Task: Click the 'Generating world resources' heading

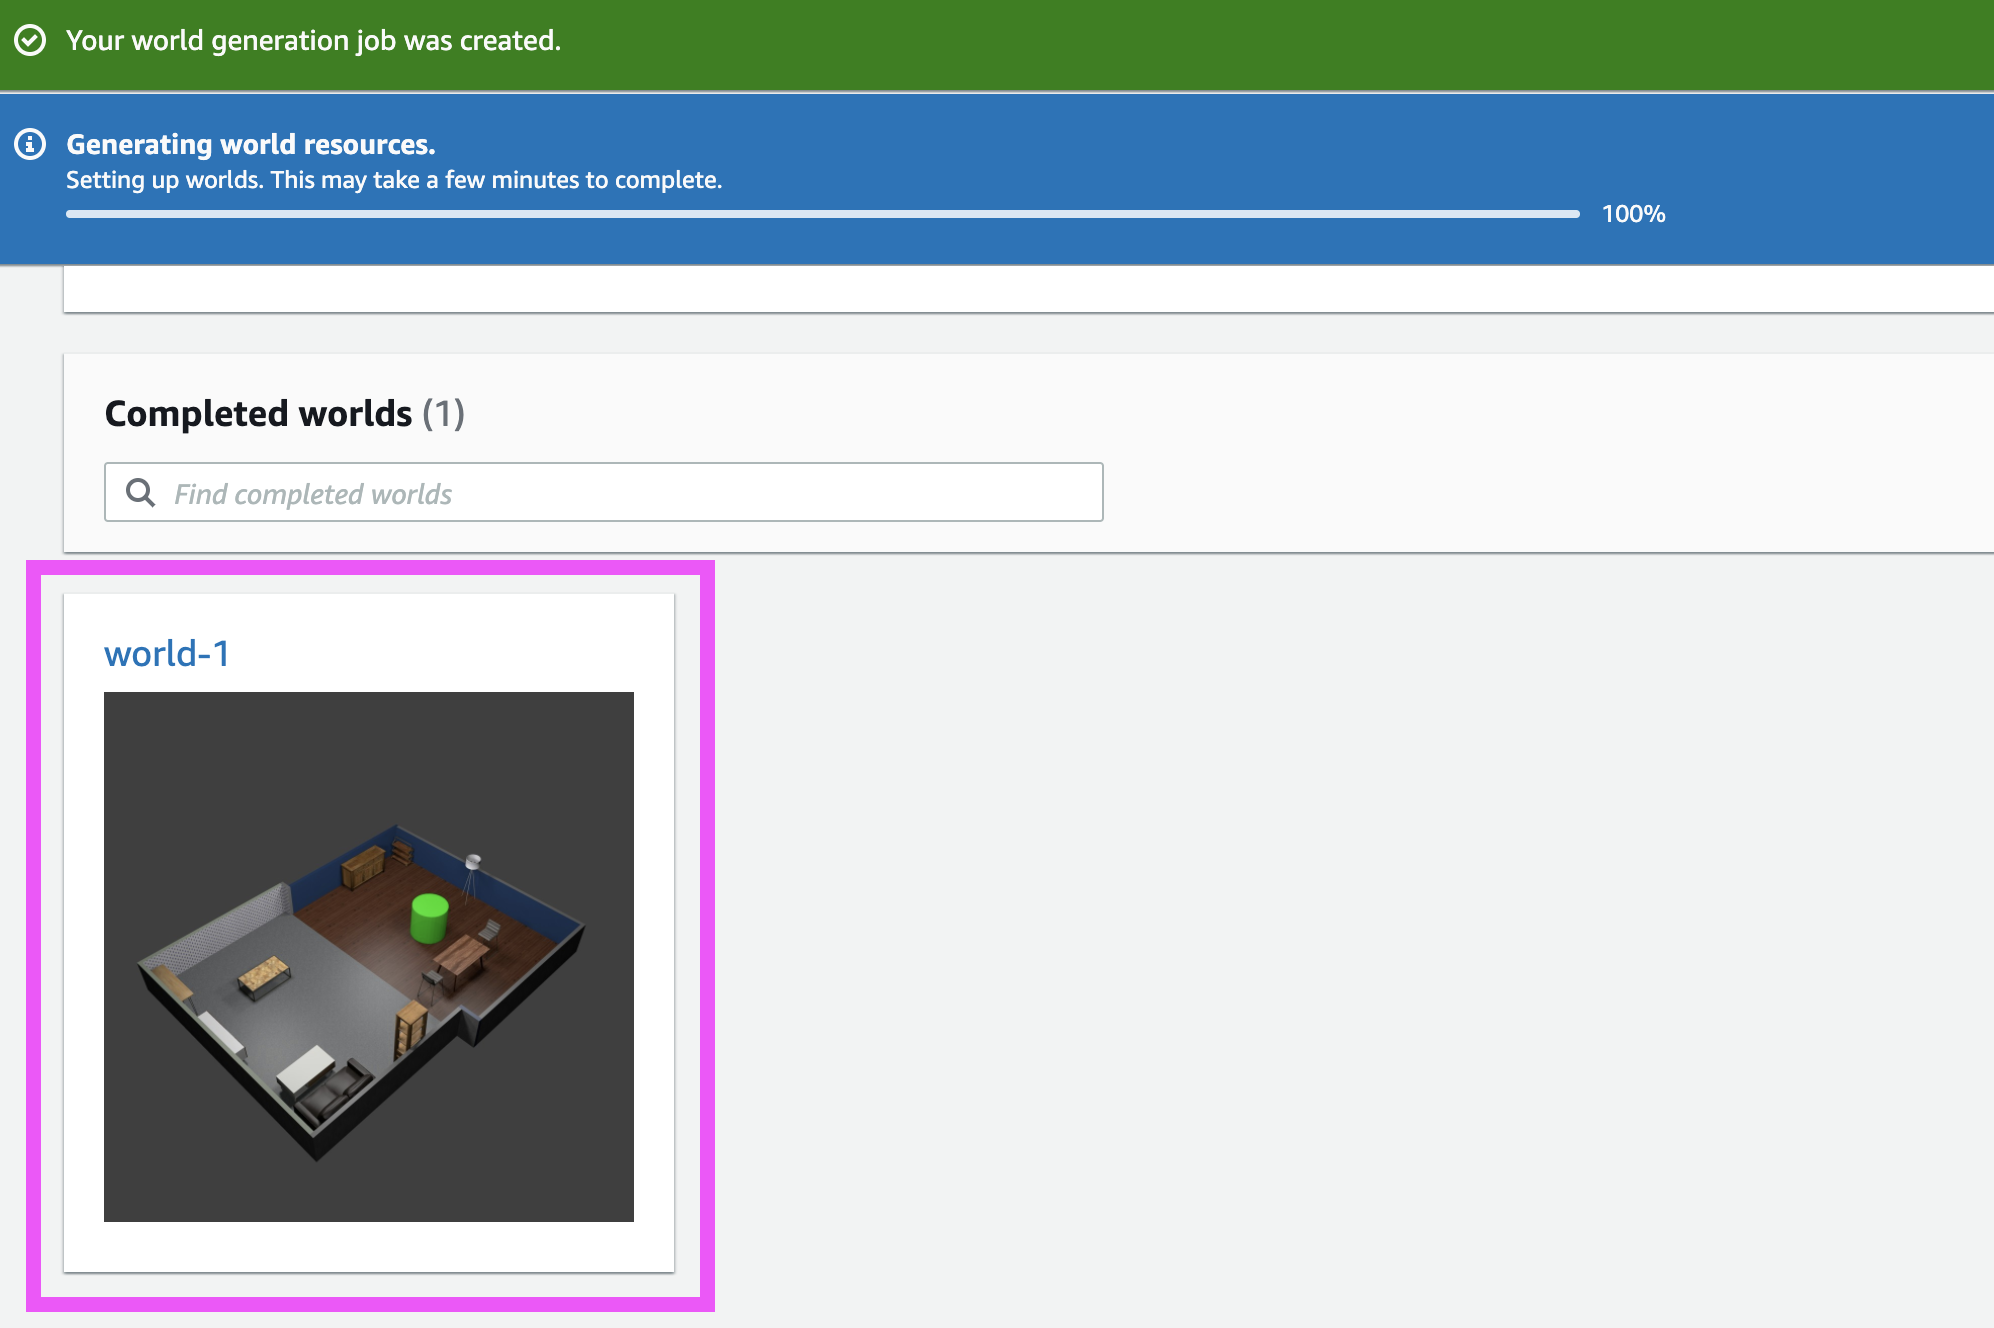Action: click(x=250, y=145)
